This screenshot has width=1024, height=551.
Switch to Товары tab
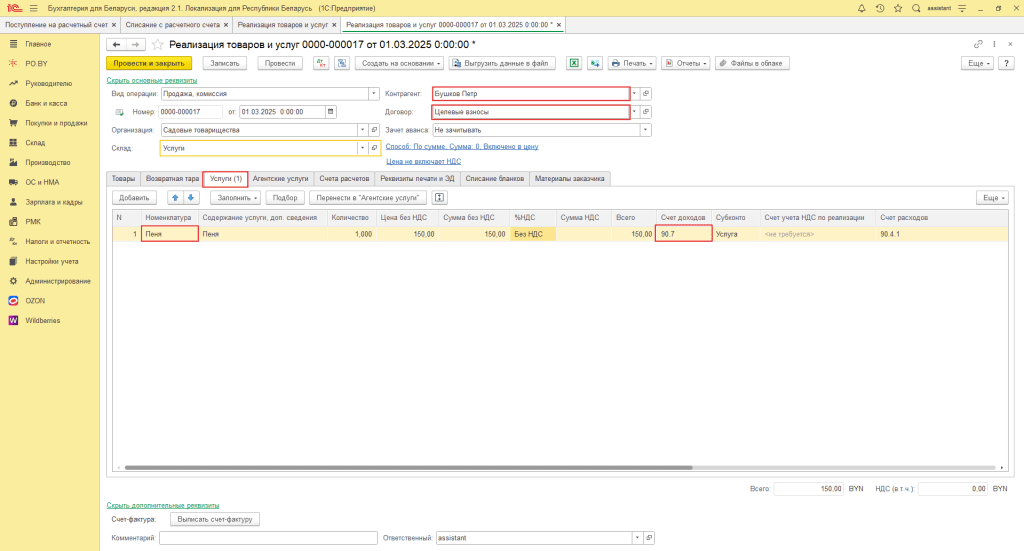point(123,178)
